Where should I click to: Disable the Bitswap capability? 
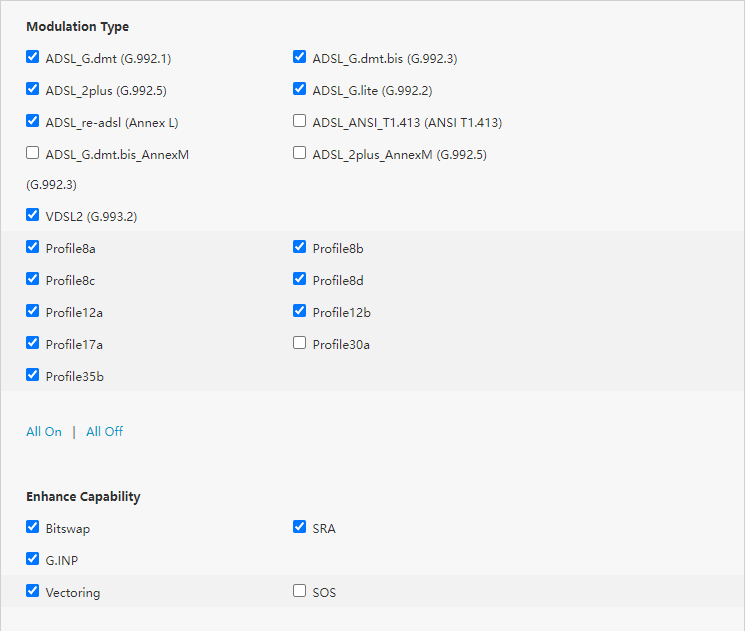tap(33, 527)
